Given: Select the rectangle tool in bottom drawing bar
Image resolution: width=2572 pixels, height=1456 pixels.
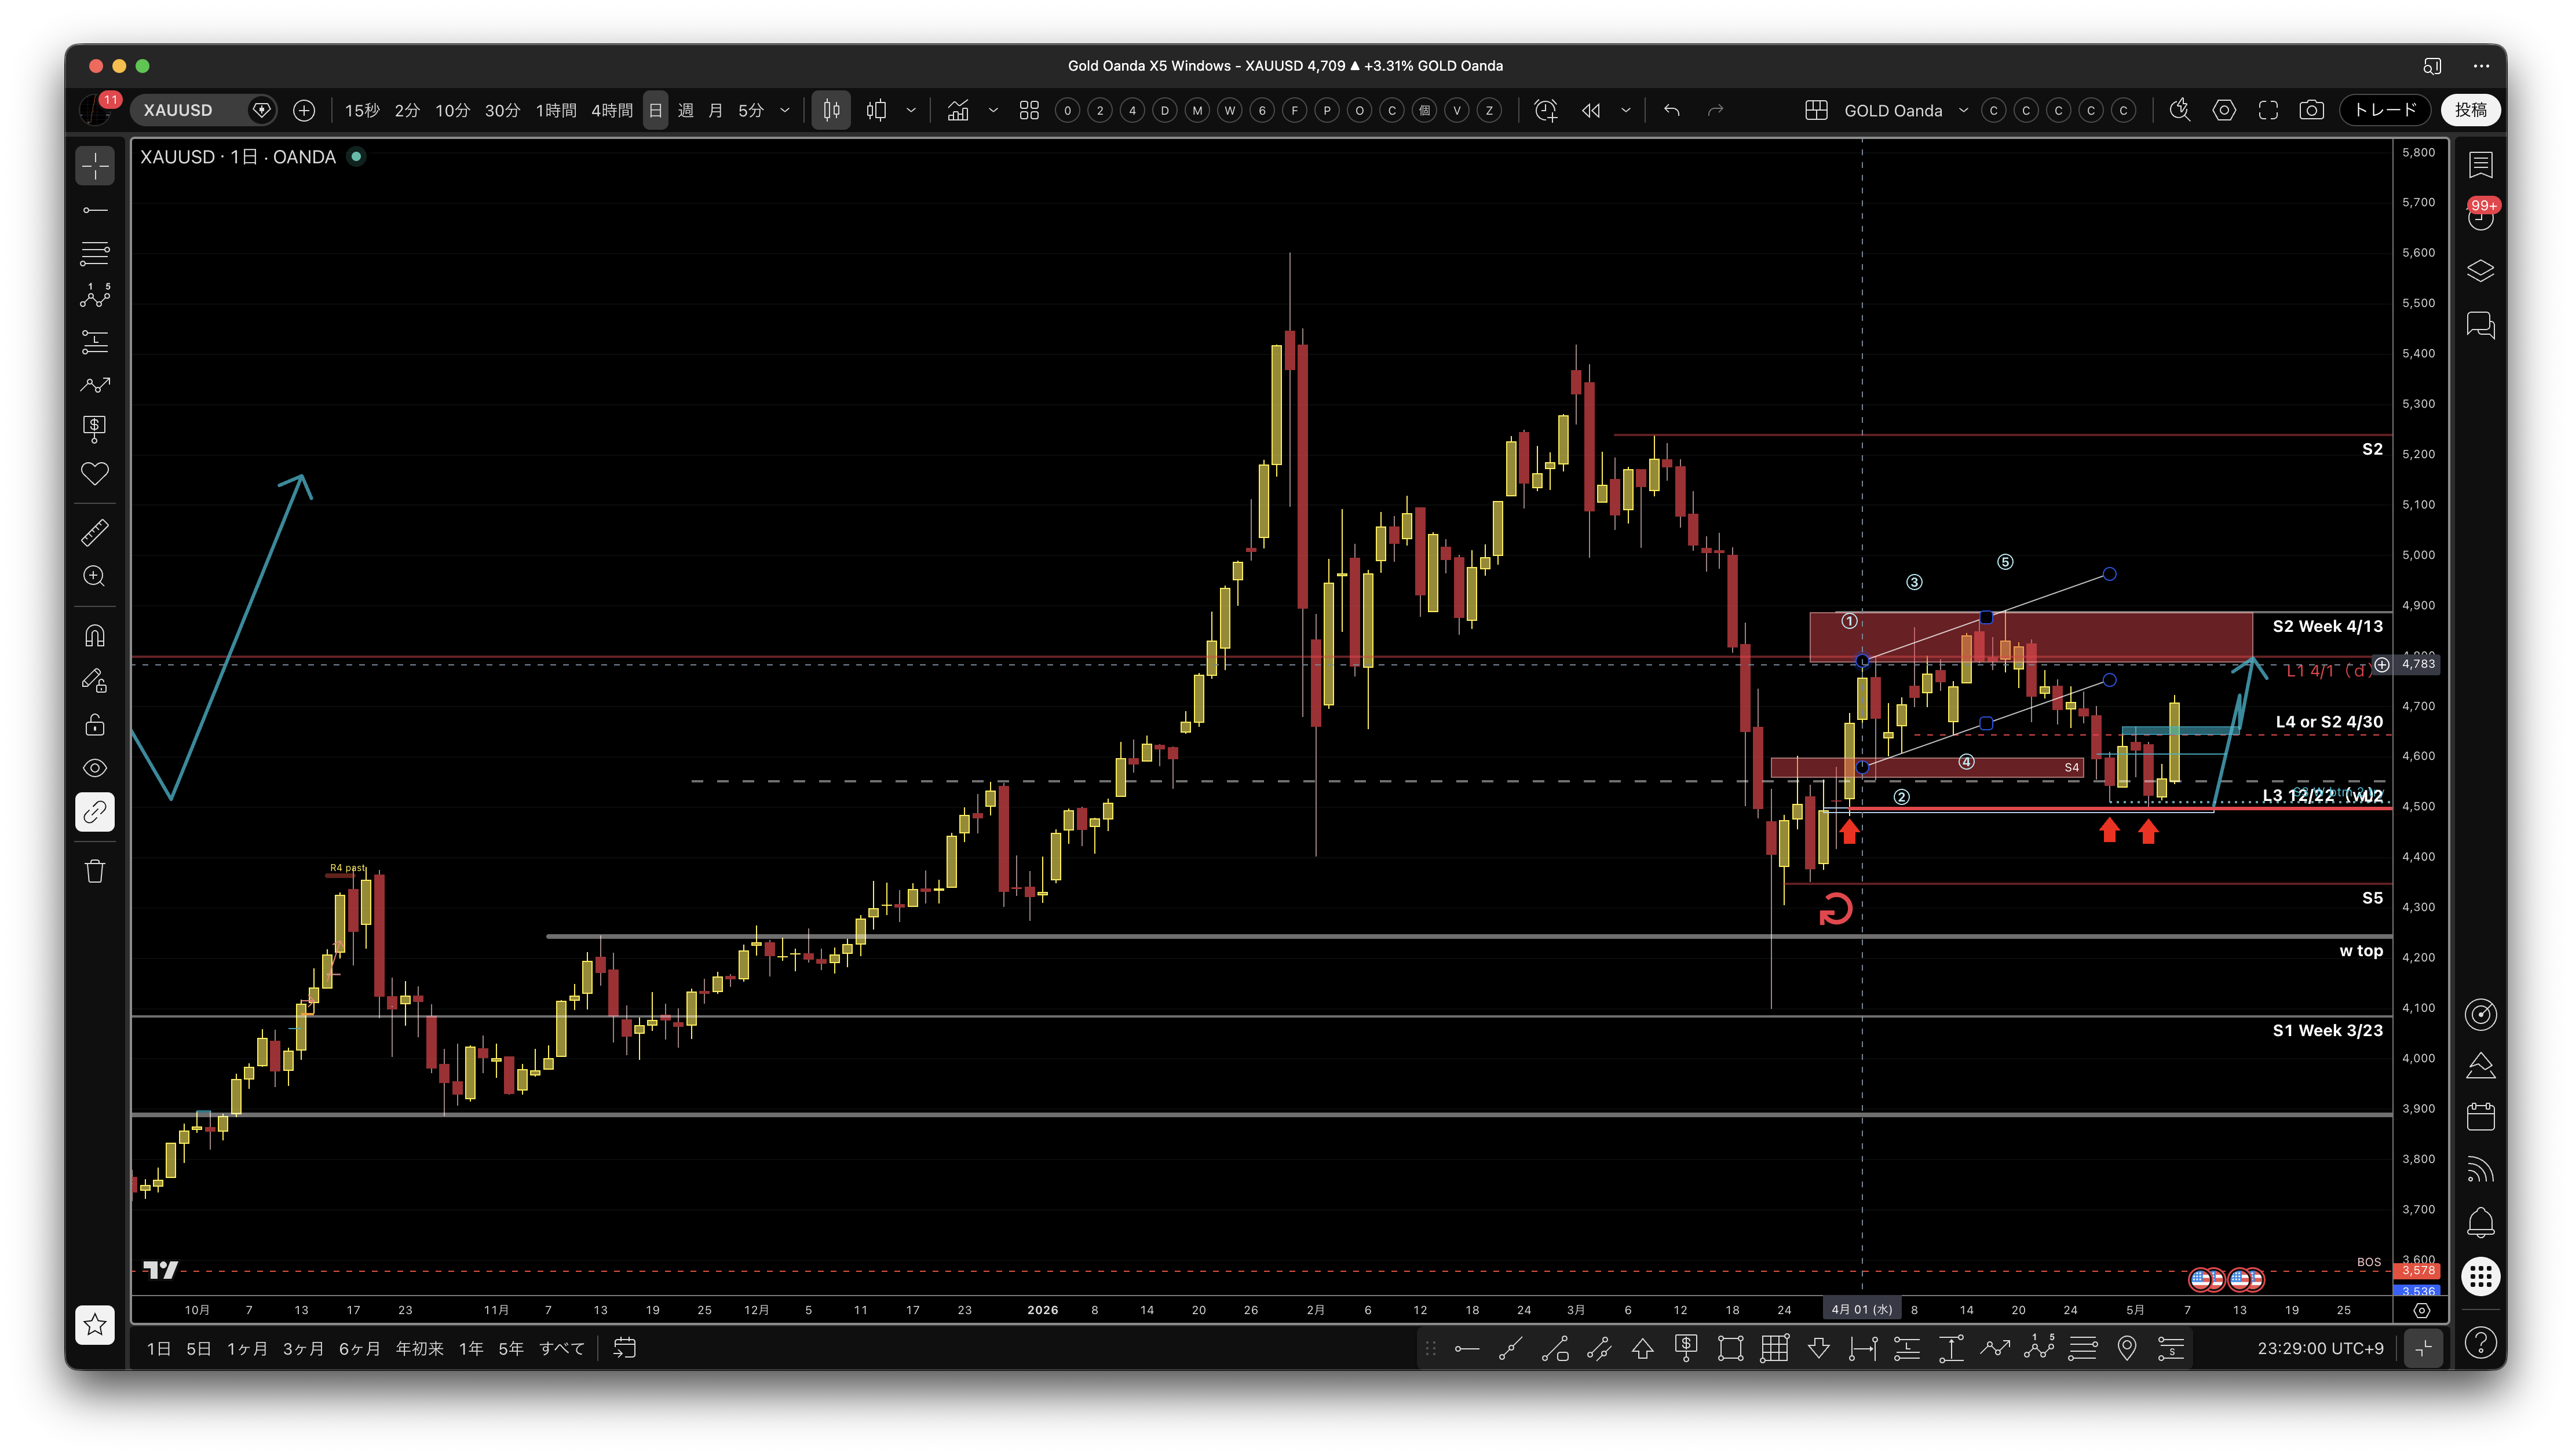Looking at the screenshot, I should [1731, 1349].
